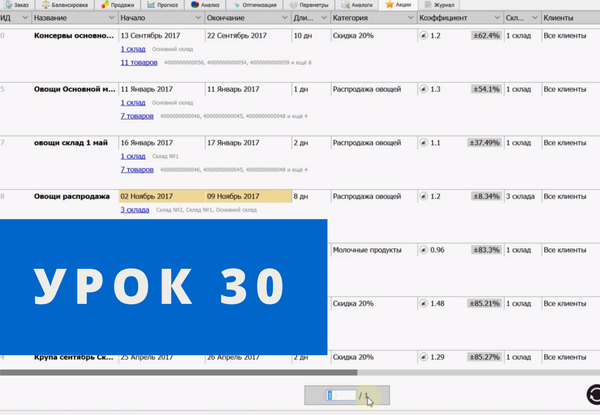Open the 3 склада link
Screen dimensions: 600x415
coord(135,210)
